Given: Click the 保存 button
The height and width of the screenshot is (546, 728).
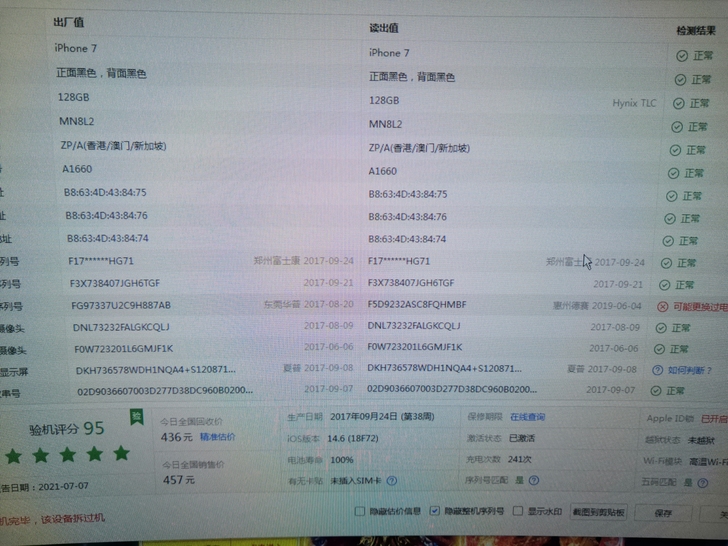Looking at the screenshot, I should (x=663, y=513).
